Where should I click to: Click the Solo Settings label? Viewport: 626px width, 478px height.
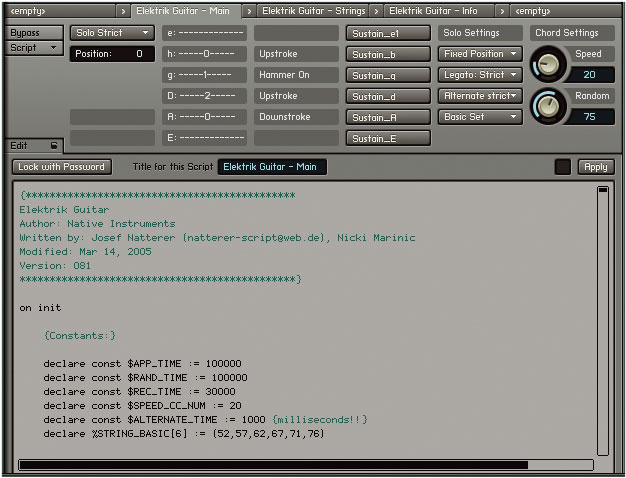480,33
